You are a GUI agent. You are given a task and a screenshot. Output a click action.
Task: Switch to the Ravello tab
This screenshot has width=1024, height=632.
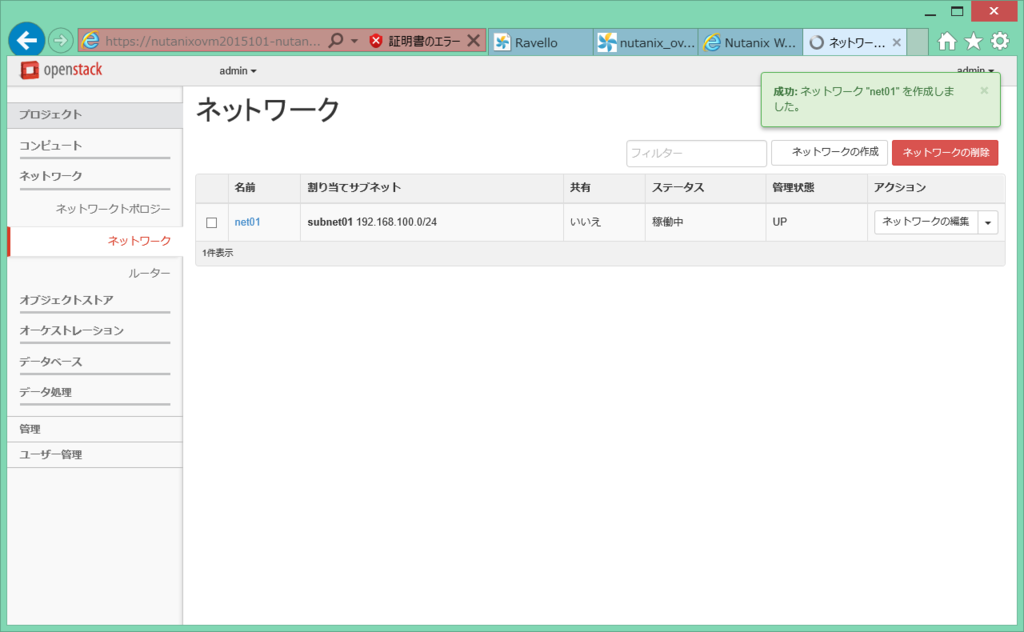541,42
